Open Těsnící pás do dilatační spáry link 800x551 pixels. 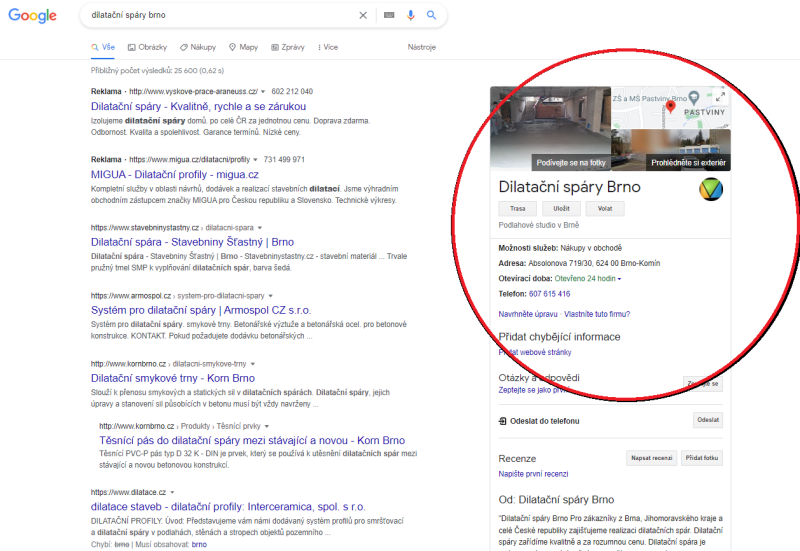252,440
